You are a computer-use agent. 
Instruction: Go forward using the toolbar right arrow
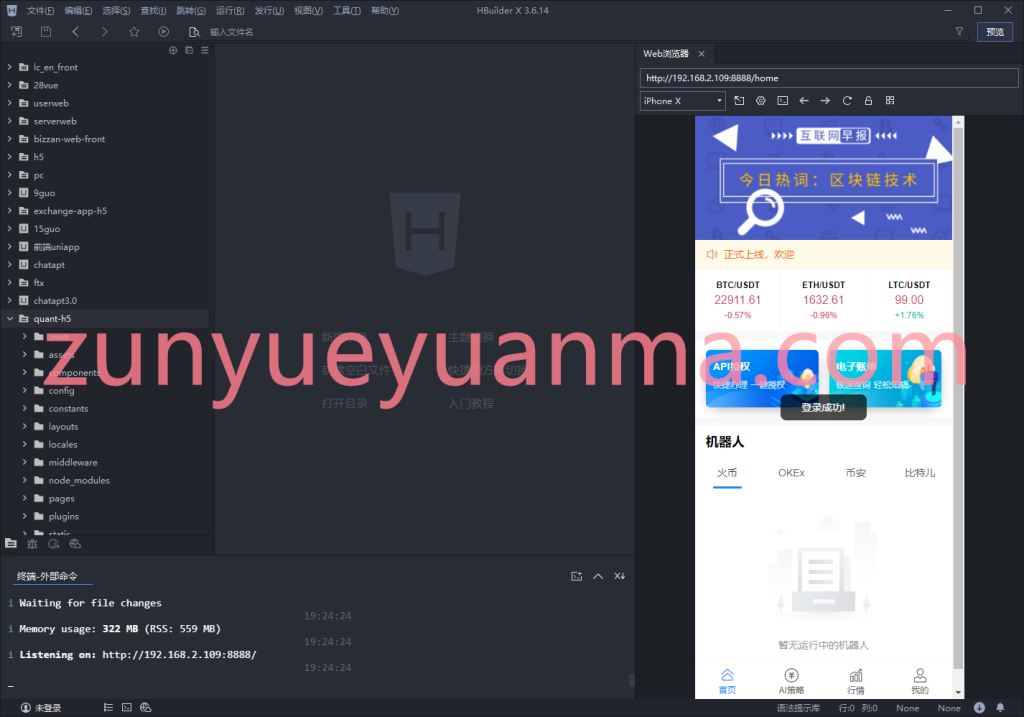(104, 31)
